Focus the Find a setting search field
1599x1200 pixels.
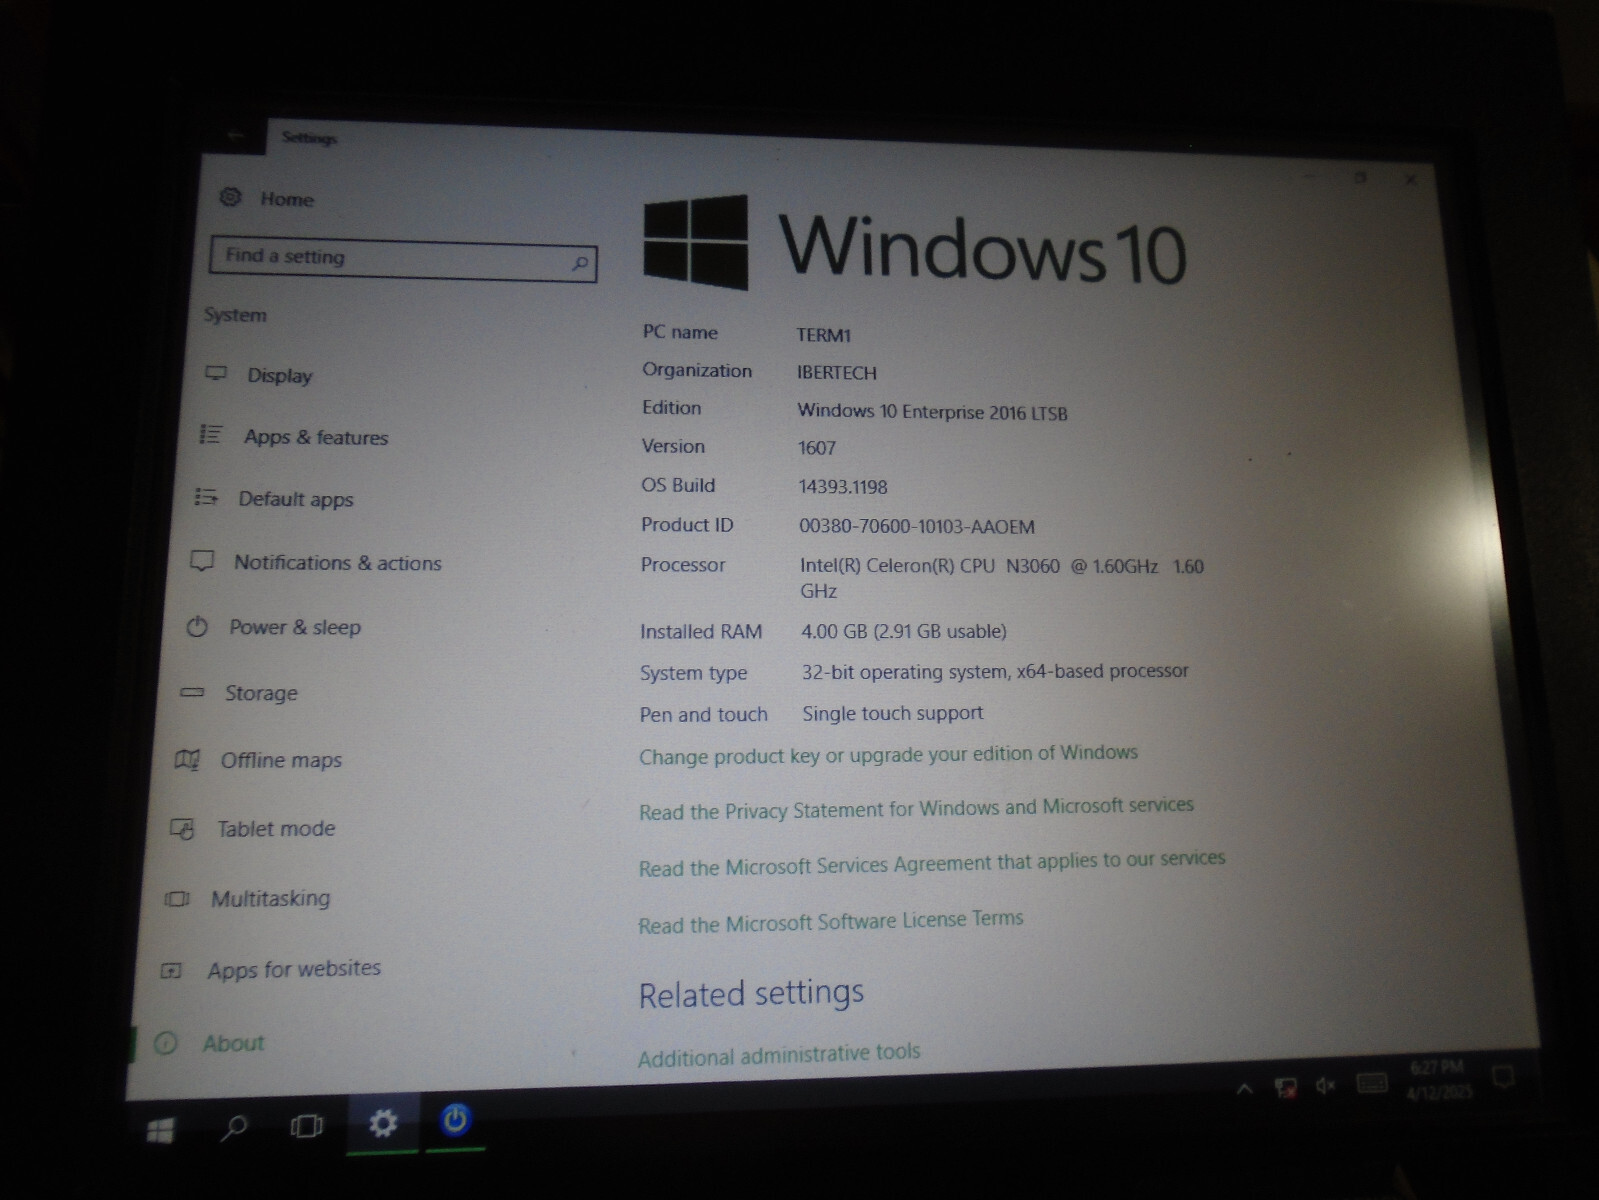(403, 259)
